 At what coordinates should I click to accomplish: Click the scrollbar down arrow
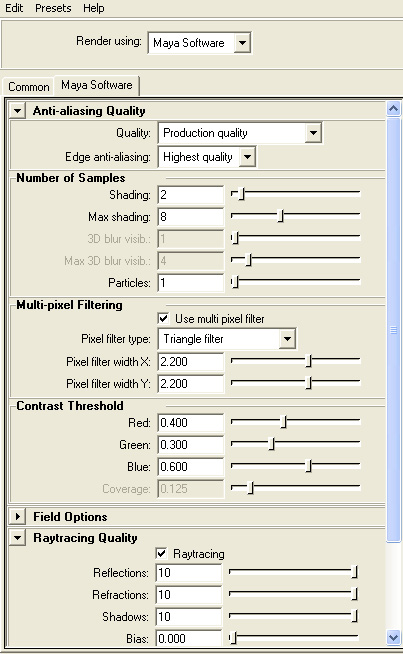pos(393,637)
